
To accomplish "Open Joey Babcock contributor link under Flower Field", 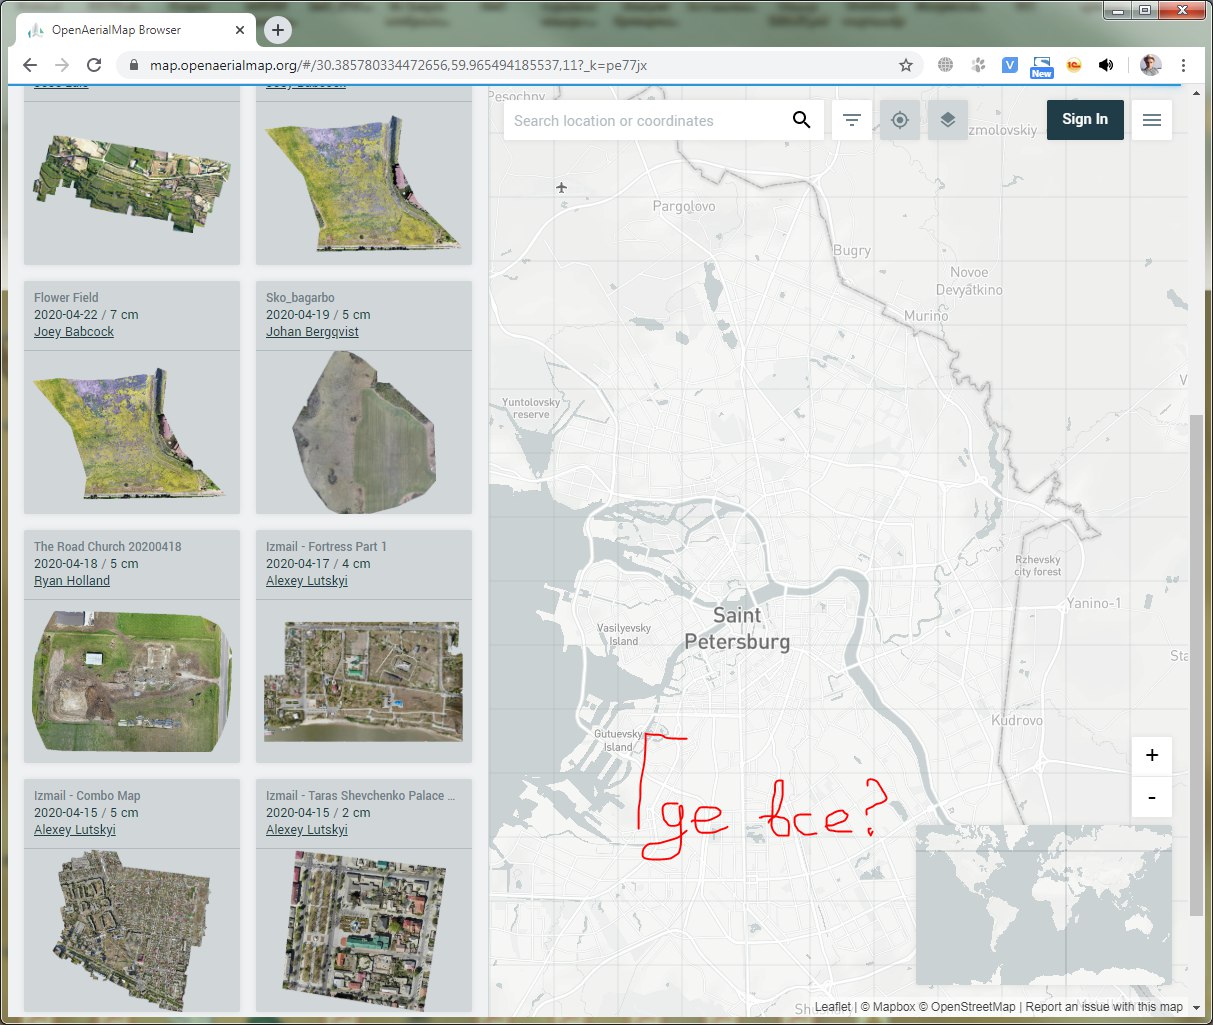I will (74, 332).
